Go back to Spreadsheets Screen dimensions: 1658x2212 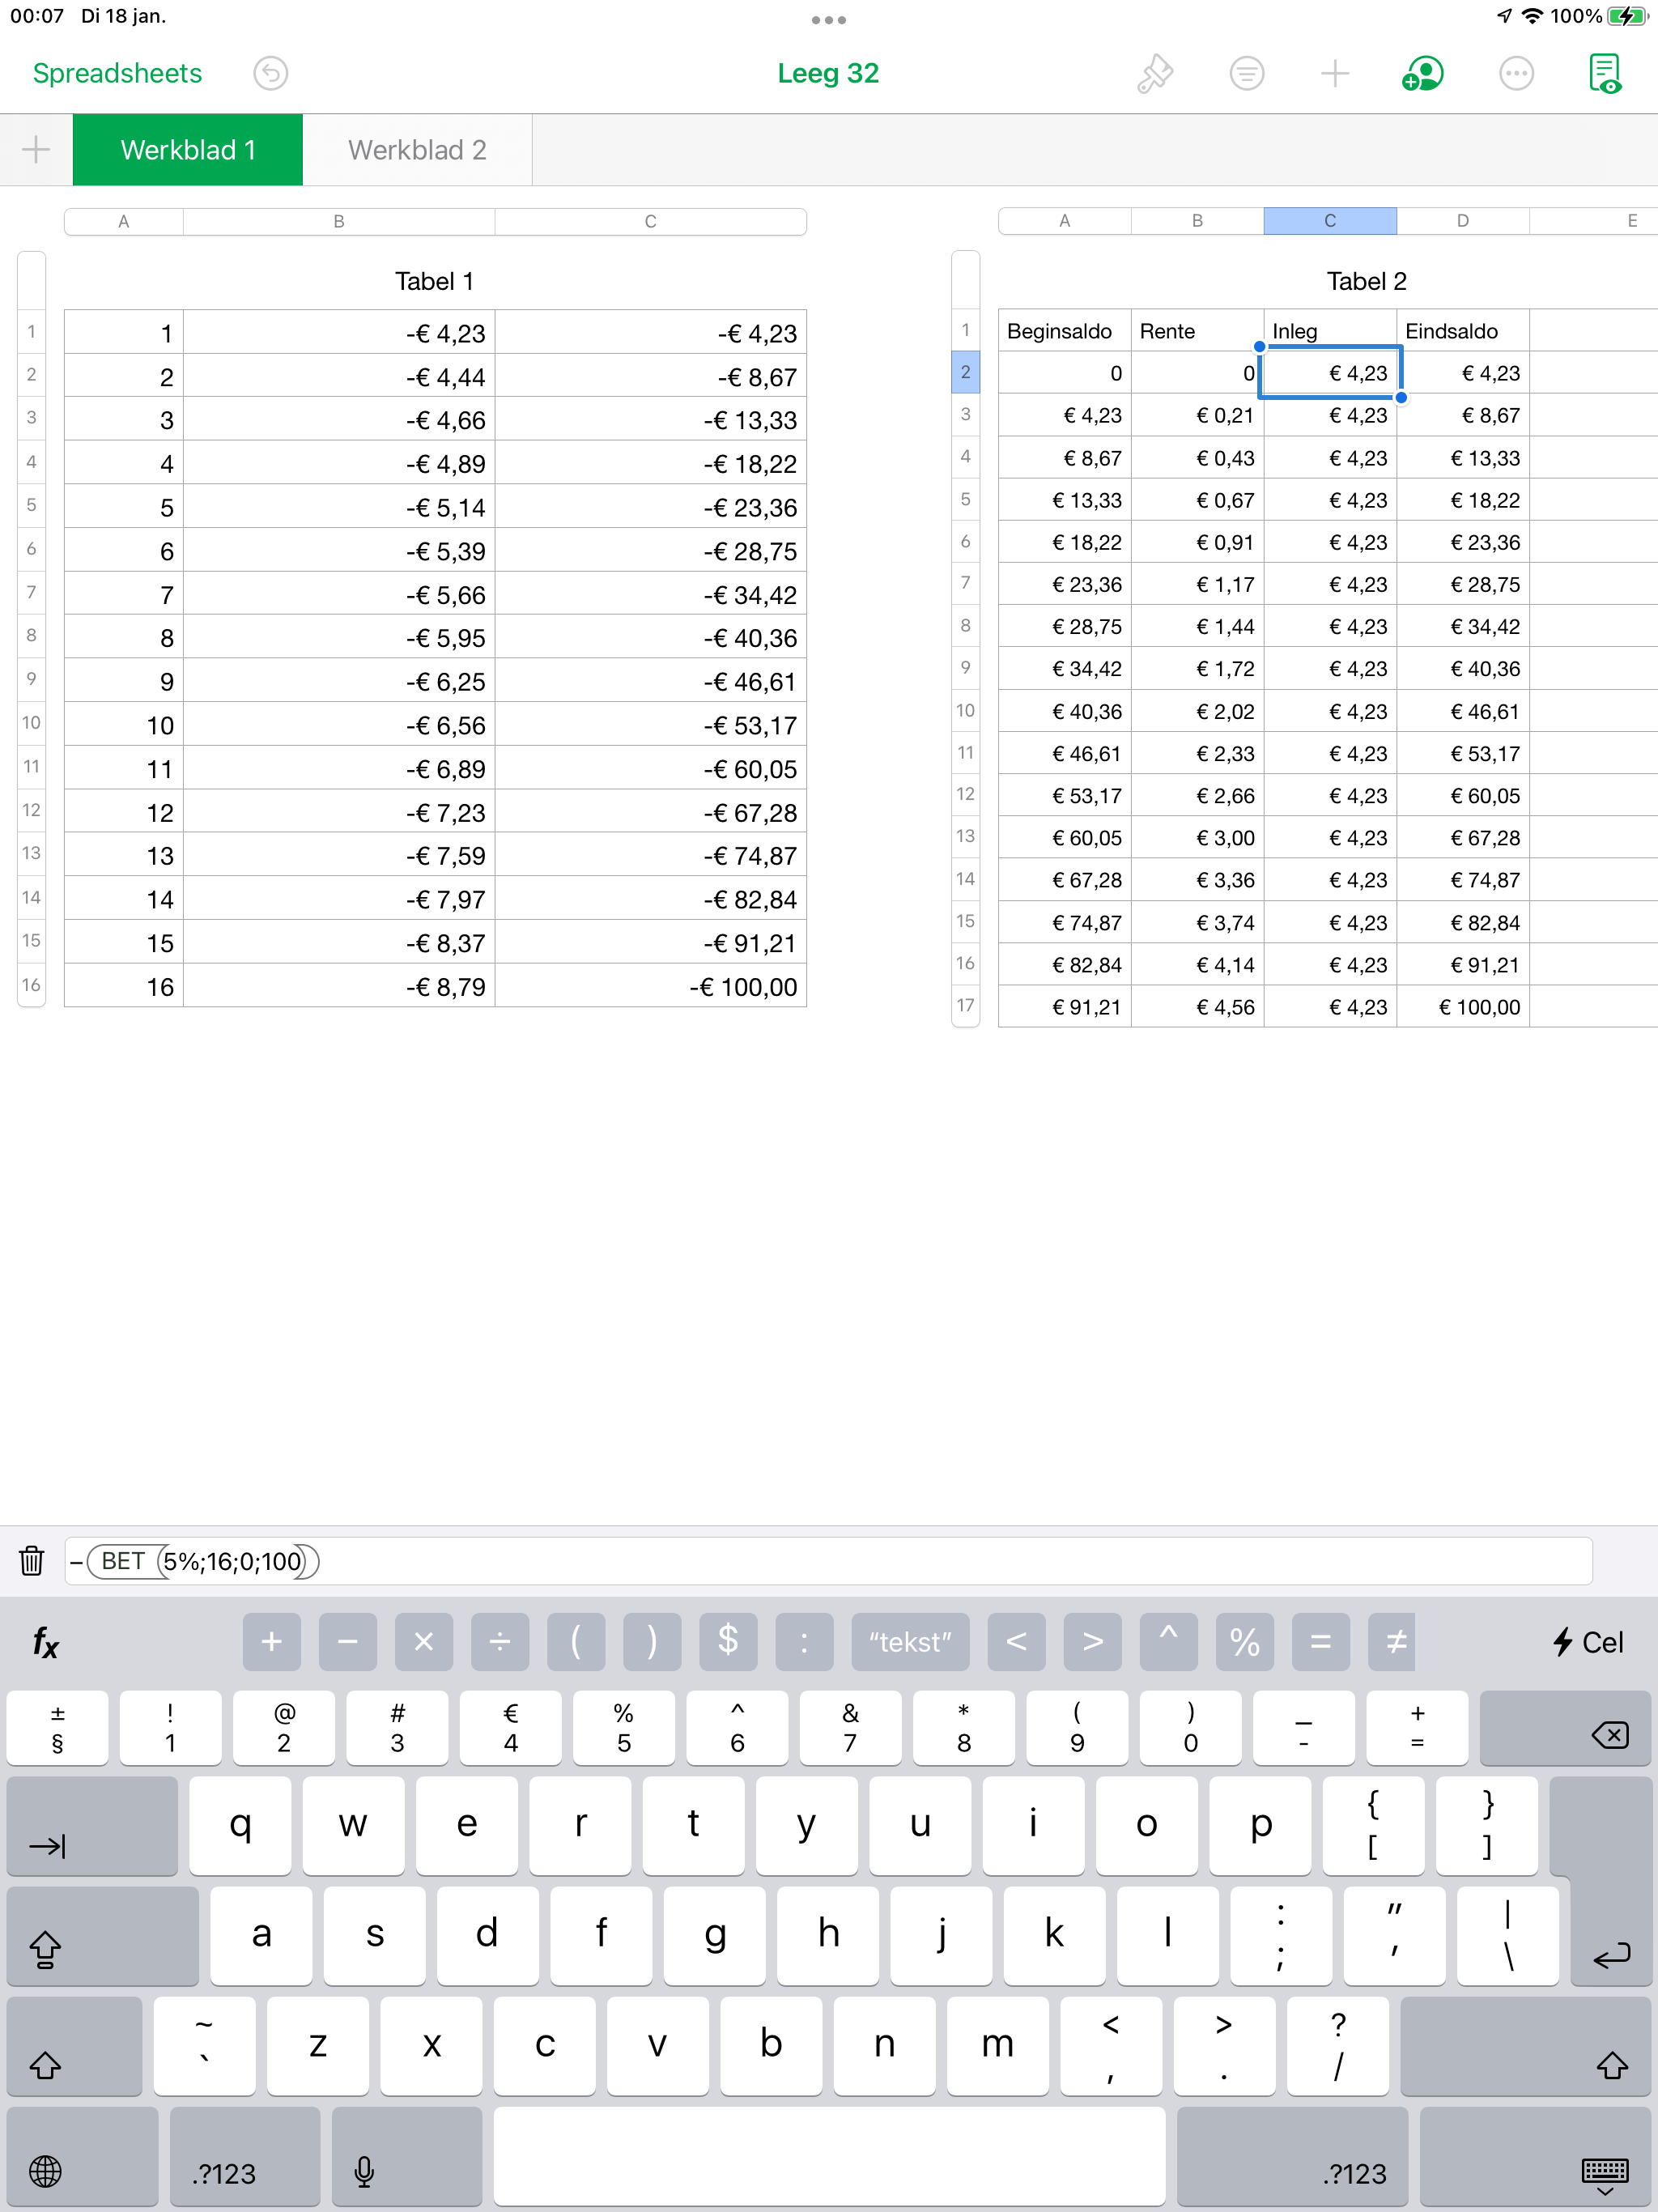[117, 73]
